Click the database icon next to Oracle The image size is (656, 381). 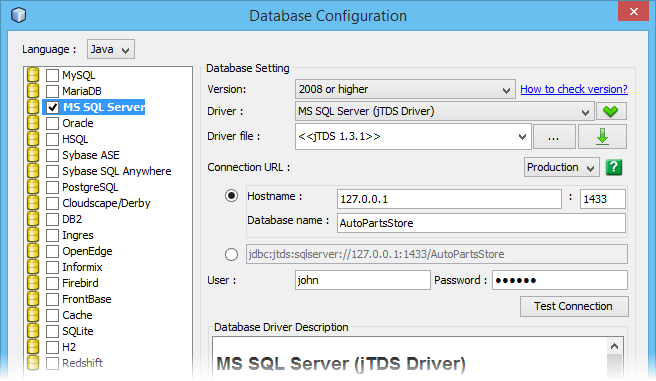pyautogui.click(x=33, y=123)
